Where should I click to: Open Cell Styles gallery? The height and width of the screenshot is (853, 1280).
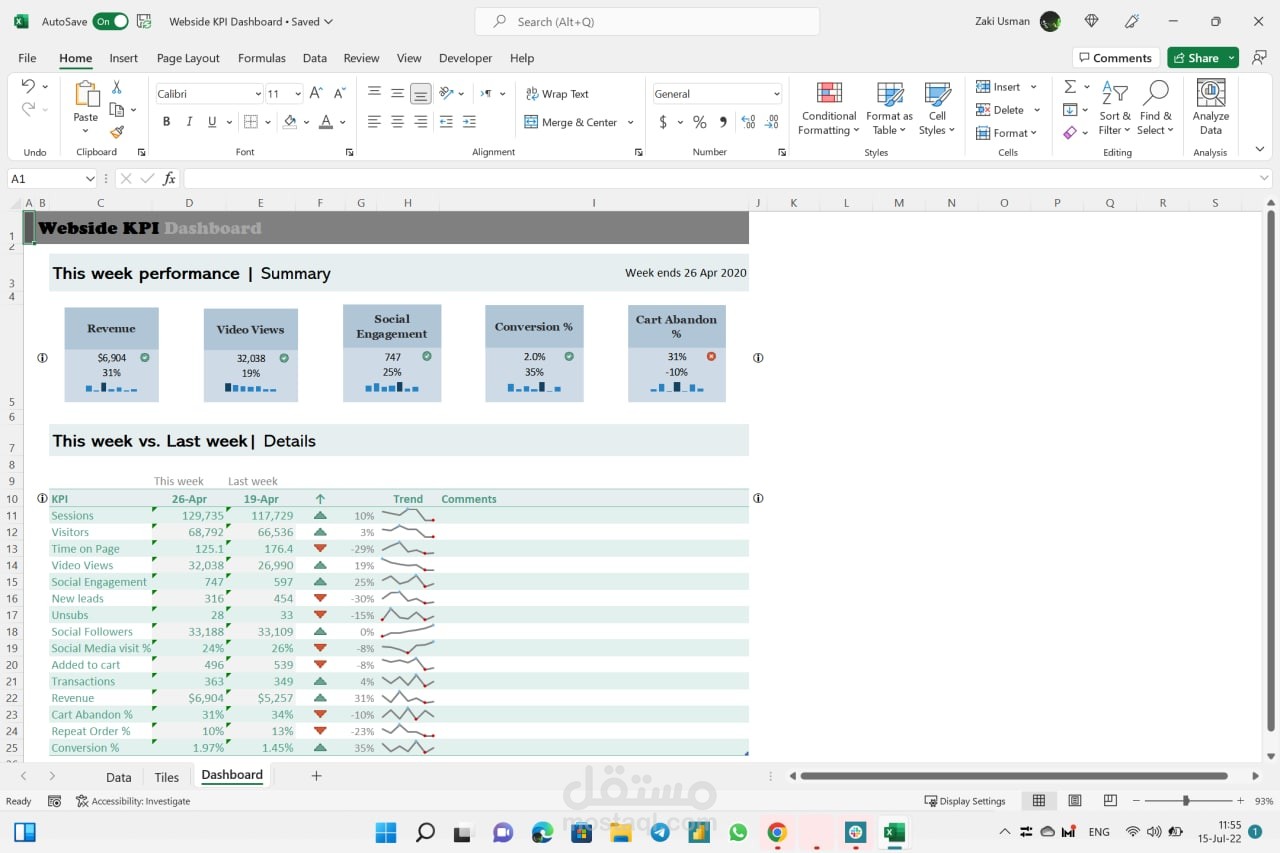tap(937, 109)
